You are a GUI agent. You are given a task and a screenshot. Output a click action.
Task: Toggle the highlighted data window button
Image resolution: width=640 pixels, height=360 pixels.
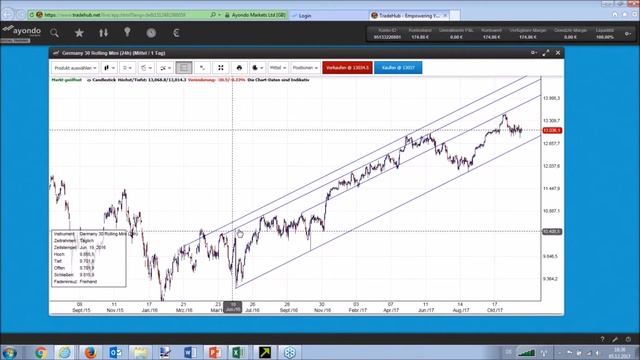[184, 68]
